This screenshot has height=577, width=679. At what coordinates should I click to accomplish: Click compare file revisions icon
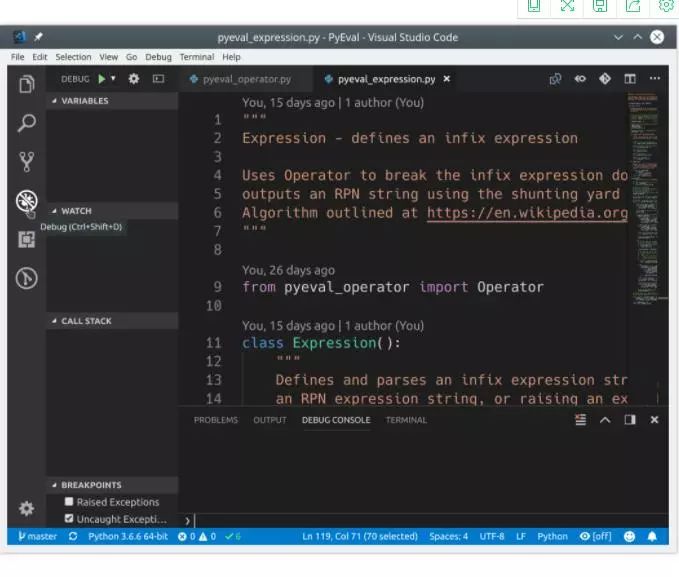[555, 79]
